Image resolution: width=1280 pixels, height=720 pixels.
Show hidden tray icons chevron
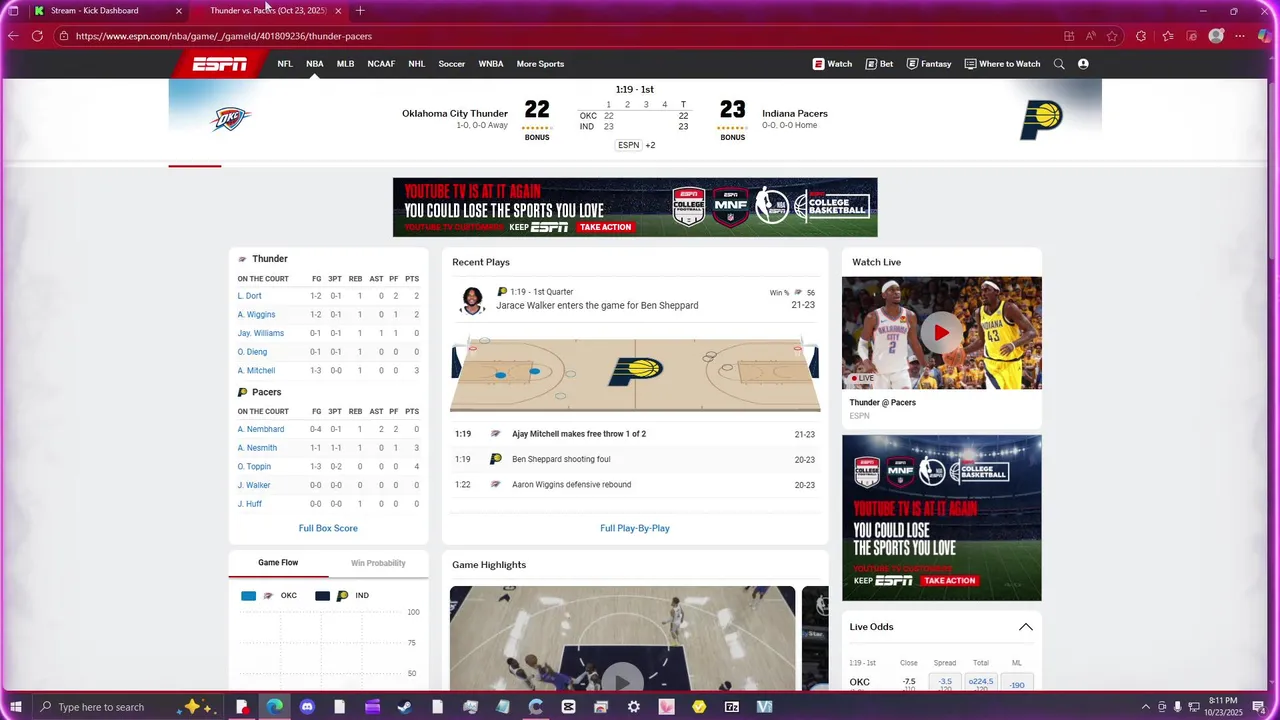coord(1145,707)
